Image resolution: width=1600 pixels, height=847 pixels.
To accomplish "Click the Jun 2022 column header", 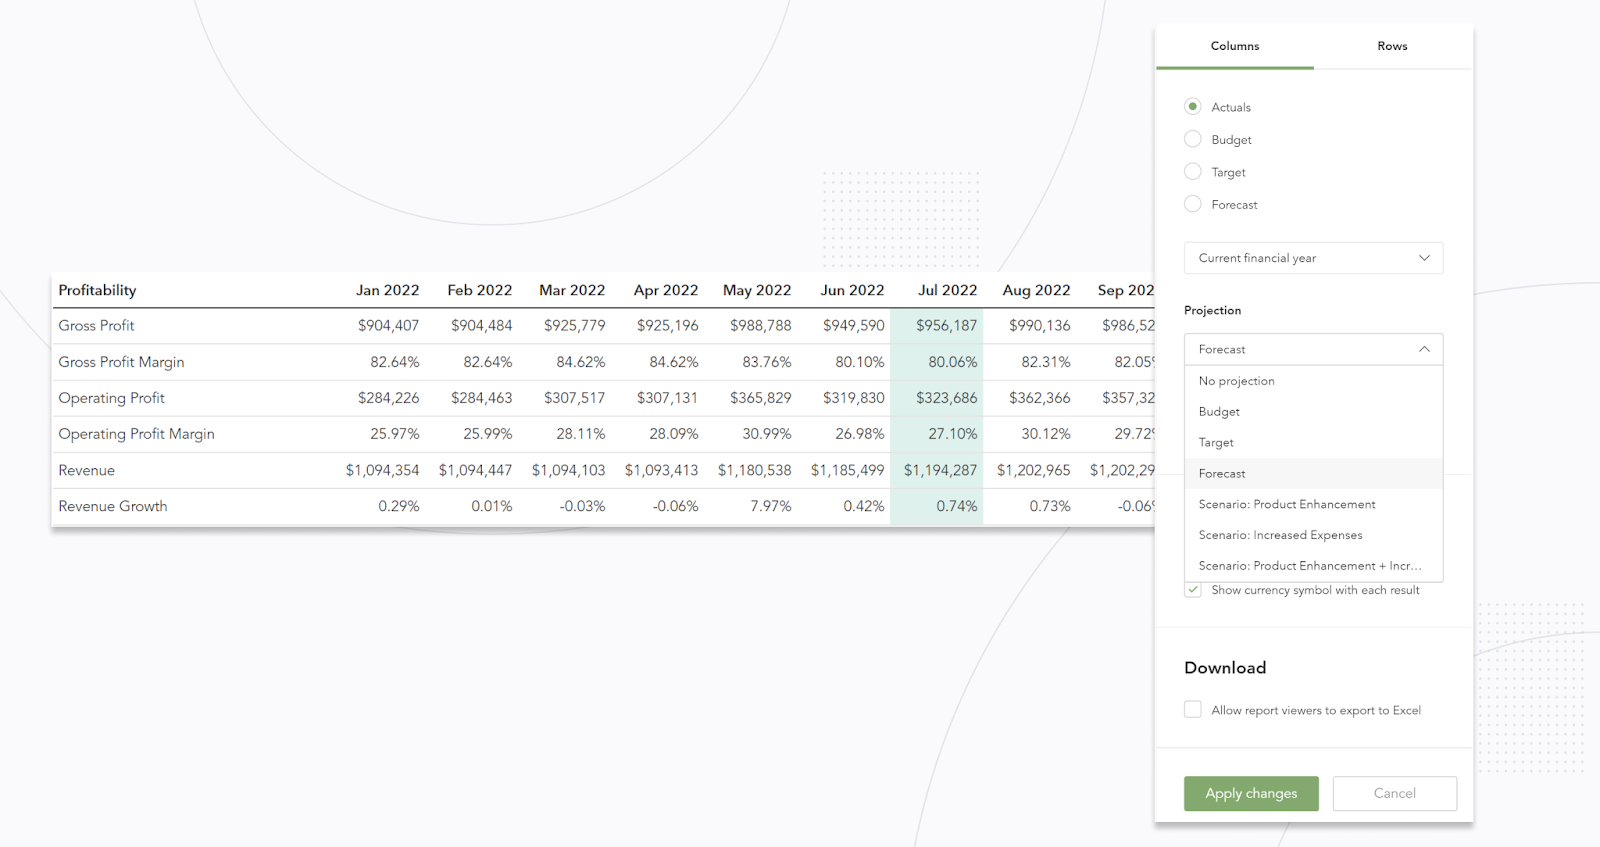I will pyautogui.click(x=852, y=290).
